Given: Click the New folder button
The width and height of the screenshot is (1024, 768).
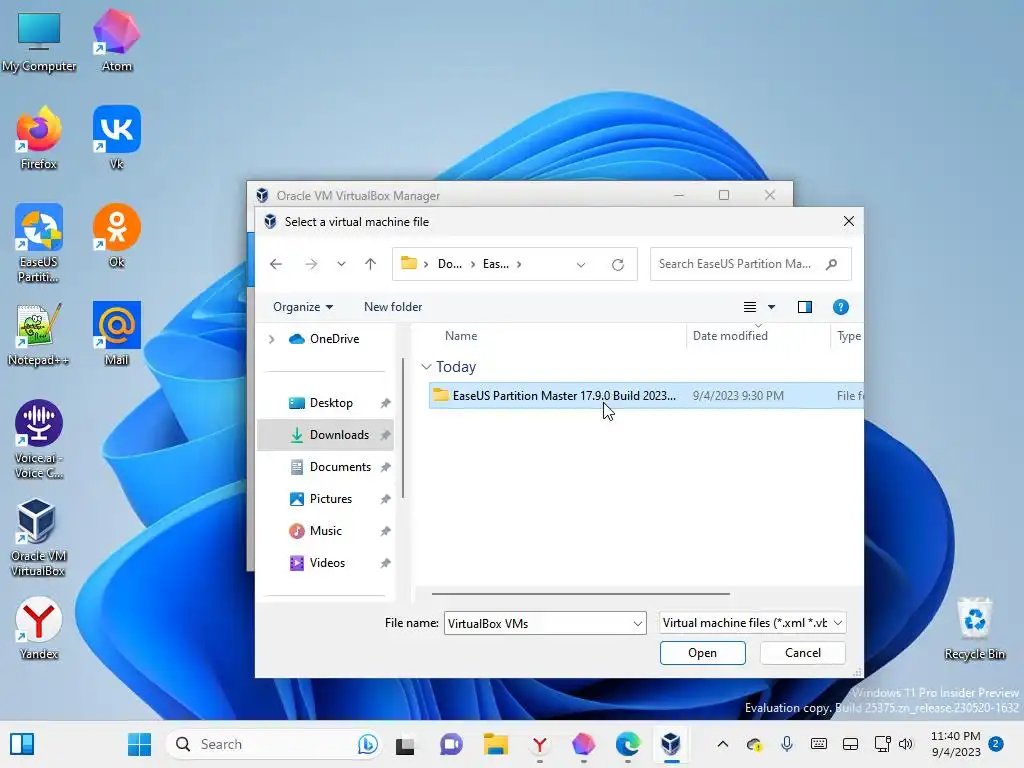Looking at the screenshot, I should click(x=393, y=307).
